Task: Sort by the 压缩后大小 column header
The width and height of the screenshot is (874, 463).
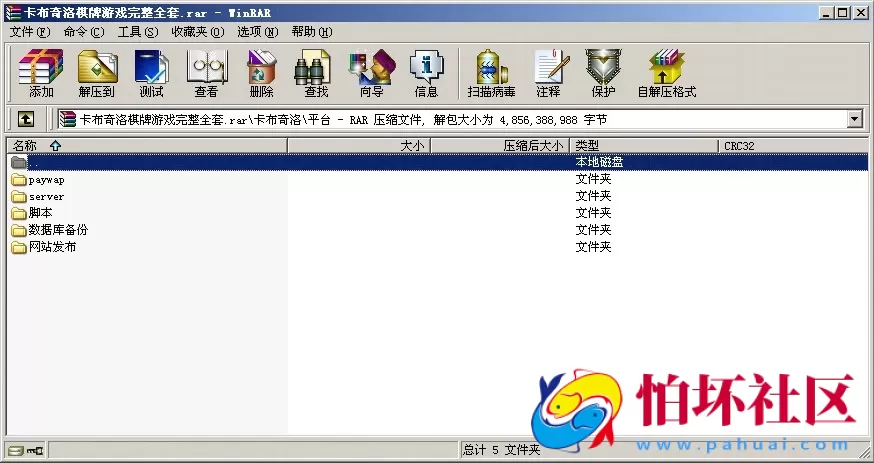Action: pyautogui.click(x=500, y=146)
